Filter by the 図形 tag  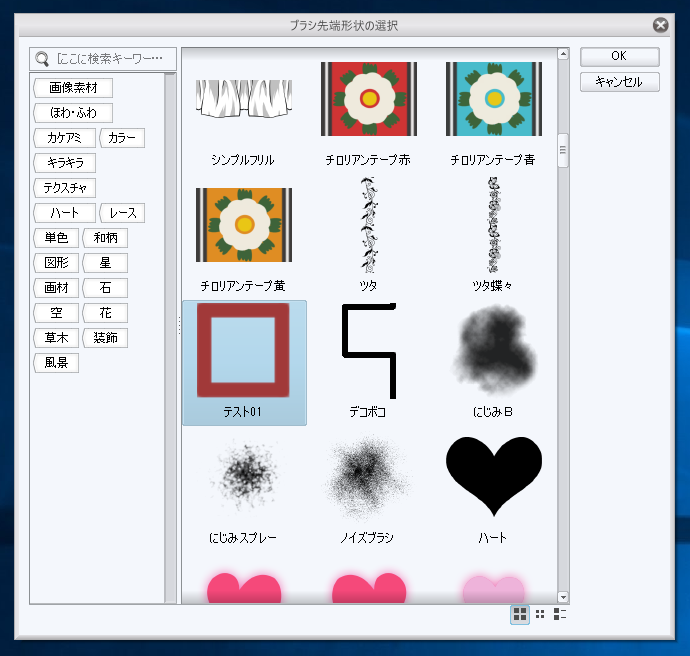pos(56,263)
